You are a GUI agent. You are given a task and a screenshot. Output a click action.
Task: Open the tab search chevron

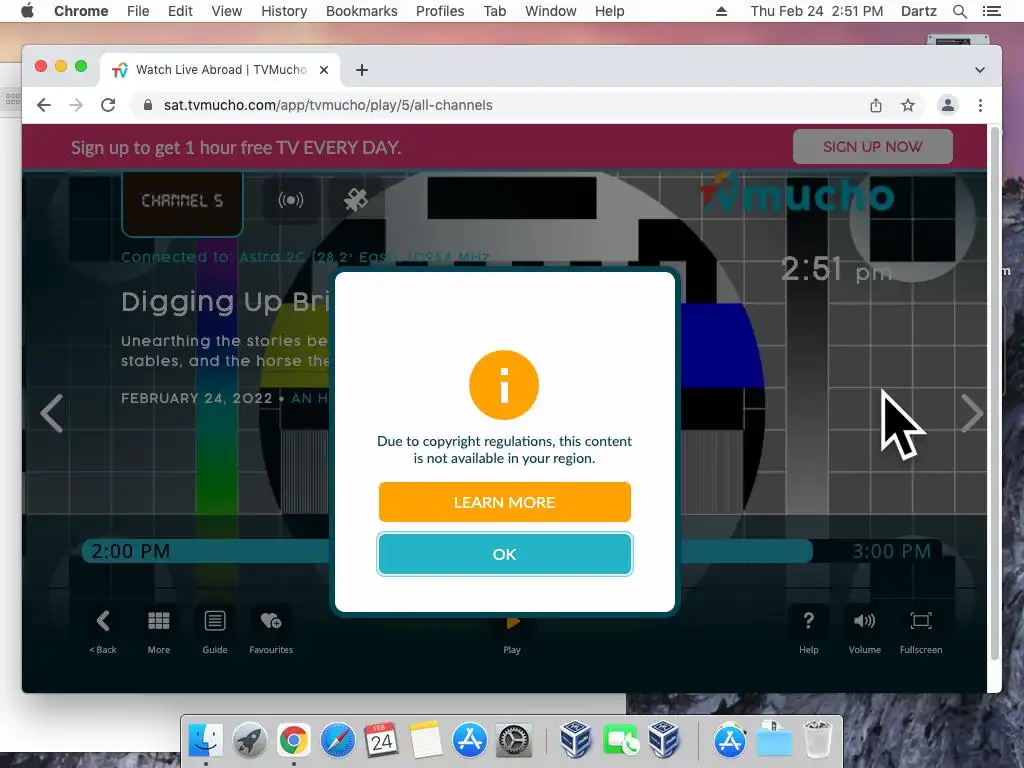[x=980, y=70]
